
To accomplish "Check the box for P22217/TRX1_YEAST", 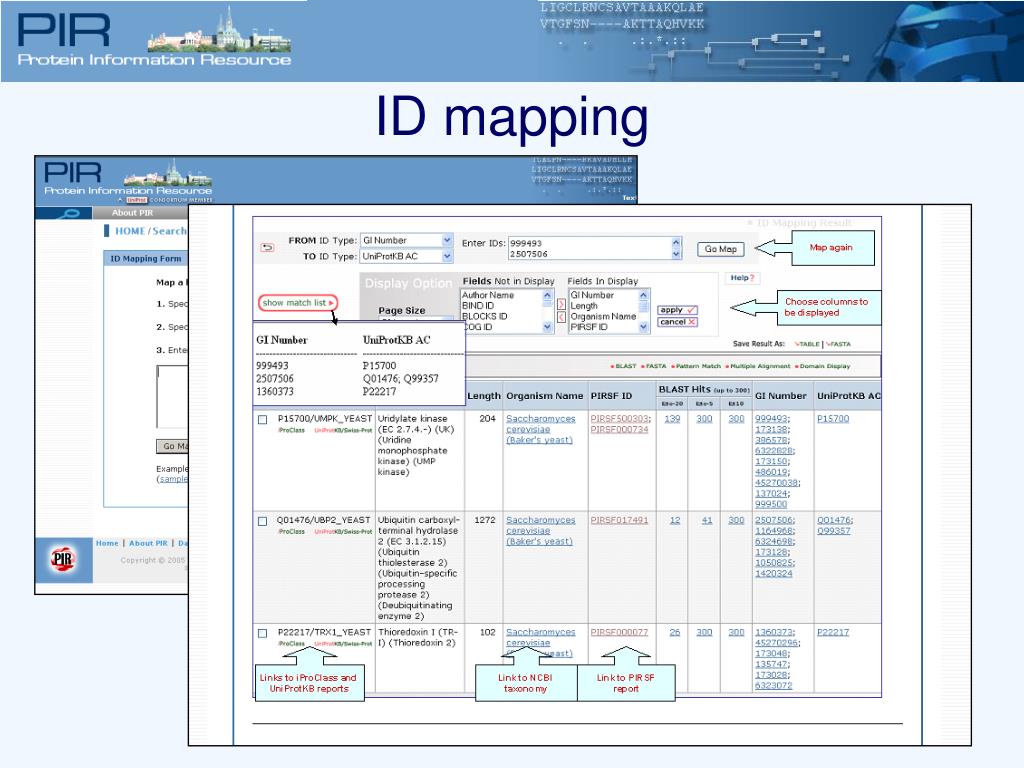I will [x=263, y=633].
